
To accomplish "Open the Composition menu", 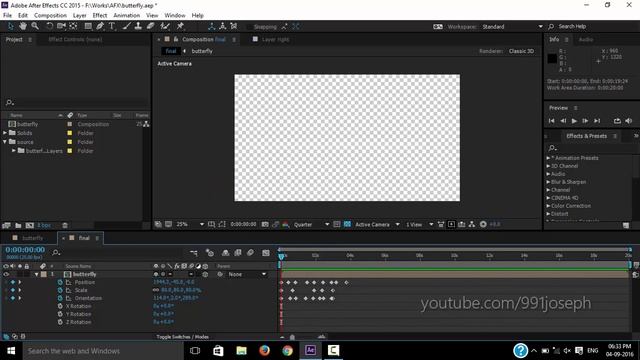I will click(x=50, y=16).
